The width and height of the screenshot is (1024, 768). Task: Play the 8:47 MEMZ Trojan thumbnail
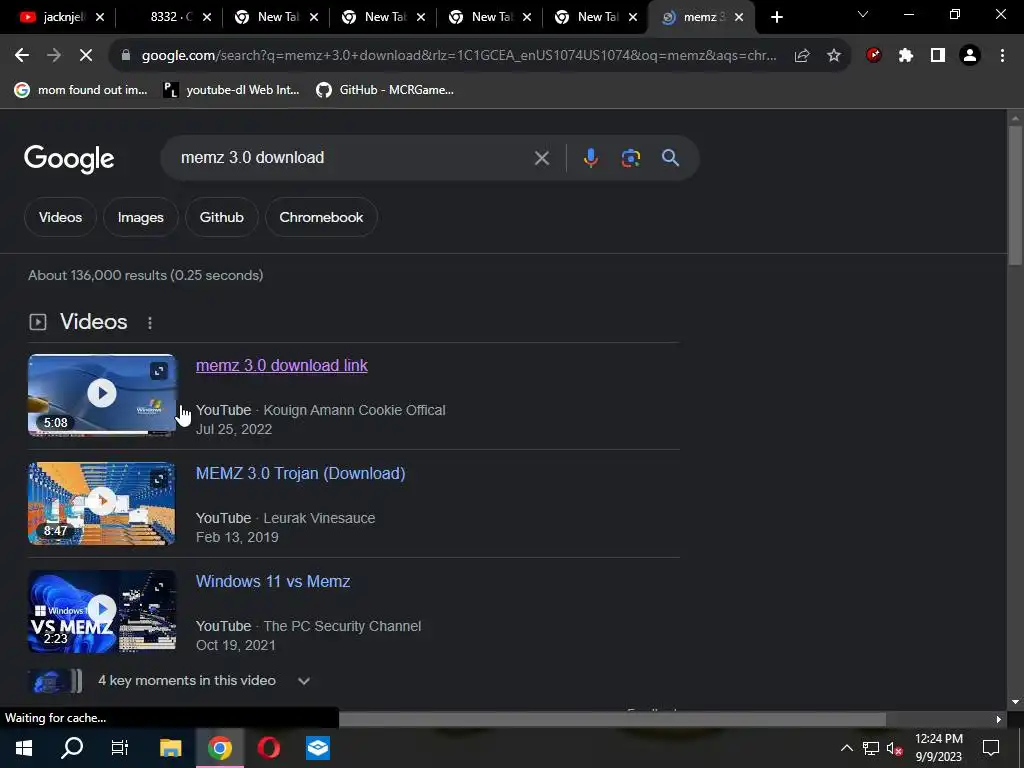[x=102, y=503]
